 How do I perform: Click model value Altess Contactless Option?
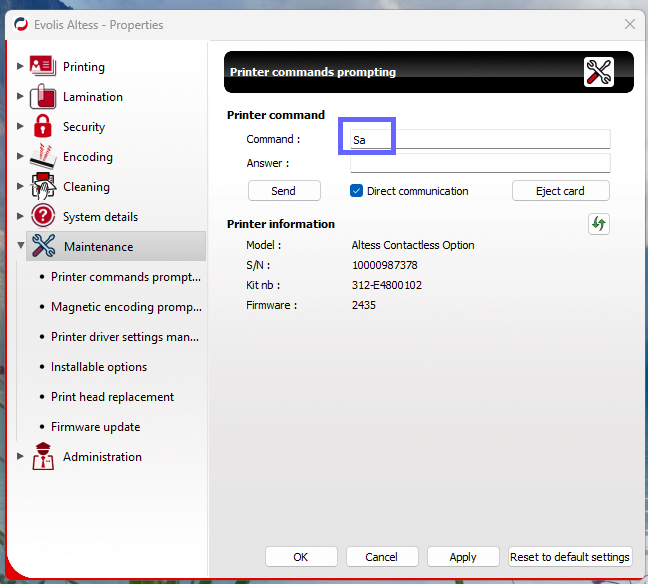click(x=413, y=245)
